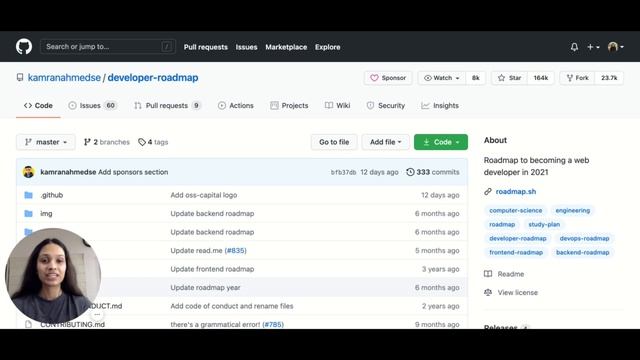
Task: Click the commit author avatar
Action: pyautogui.click(x=28, y=172)
